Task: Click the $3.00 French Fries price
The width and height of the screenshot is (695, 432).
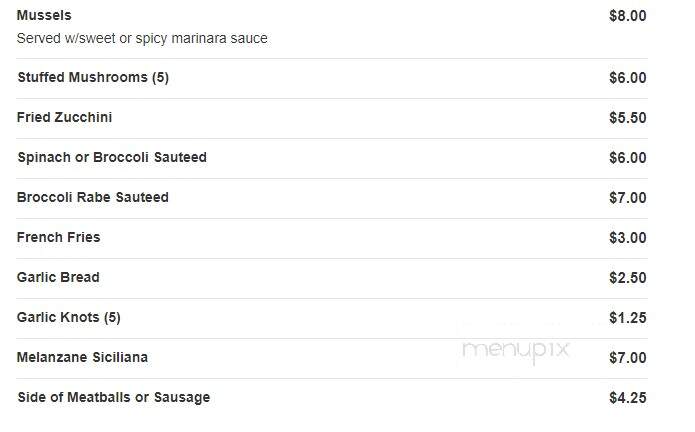Action: pos(628,238)
